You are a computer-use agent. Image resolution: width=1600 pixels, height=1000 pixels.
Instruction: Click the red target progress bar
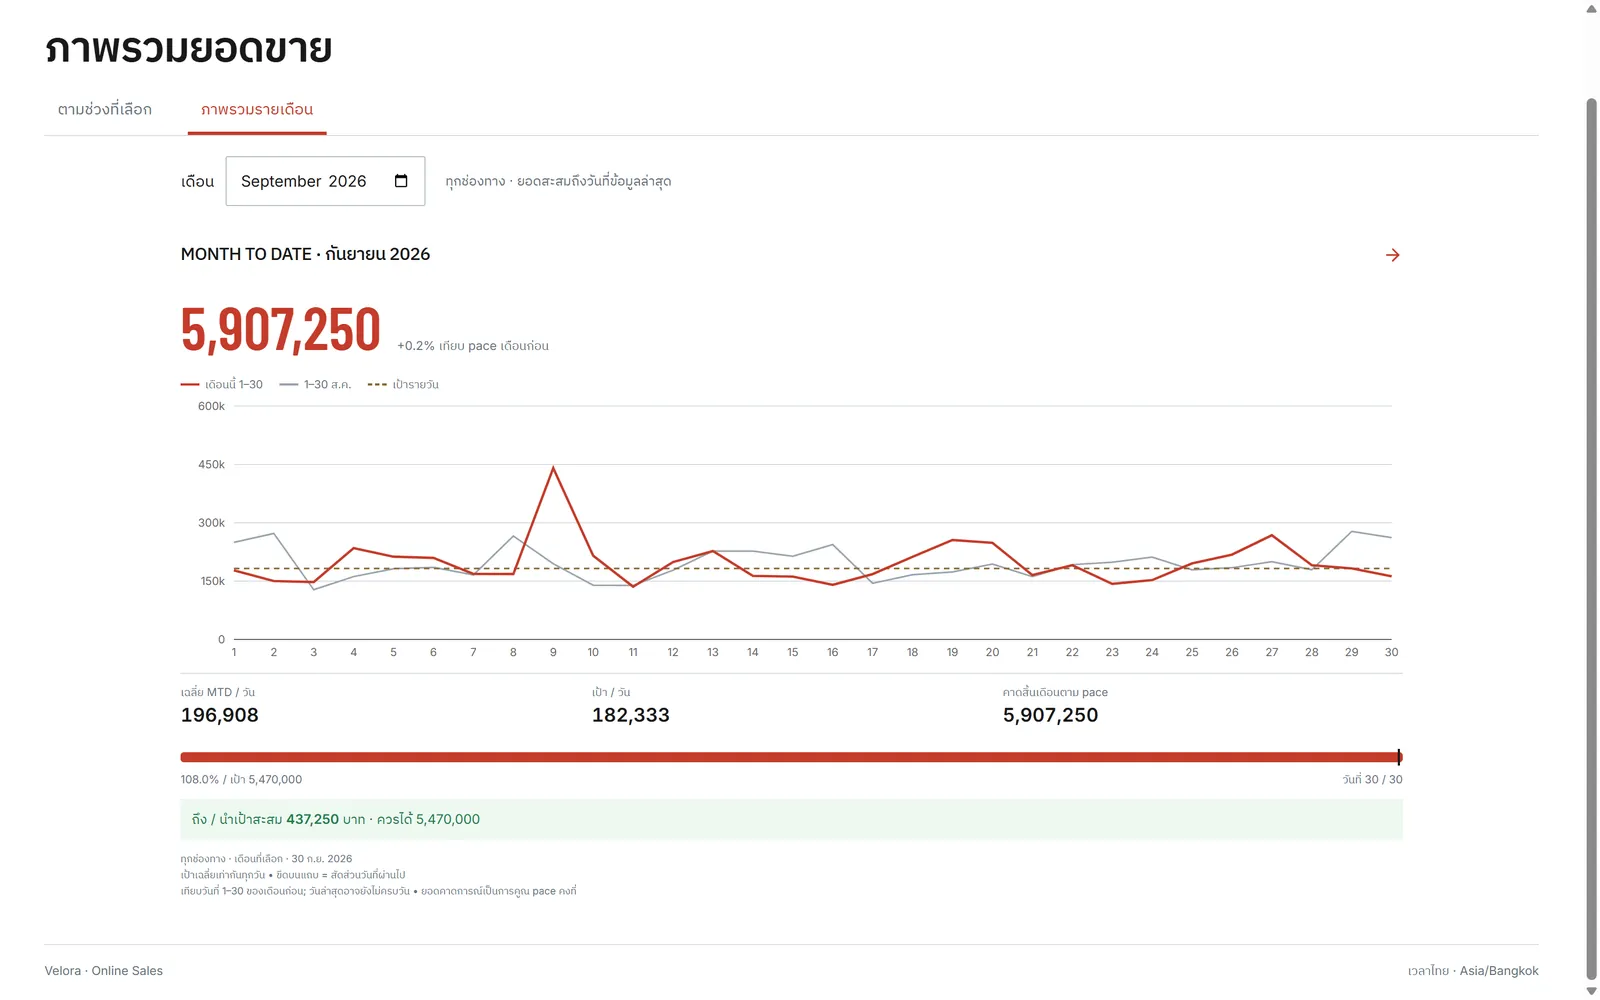click(x=791, y=757)
